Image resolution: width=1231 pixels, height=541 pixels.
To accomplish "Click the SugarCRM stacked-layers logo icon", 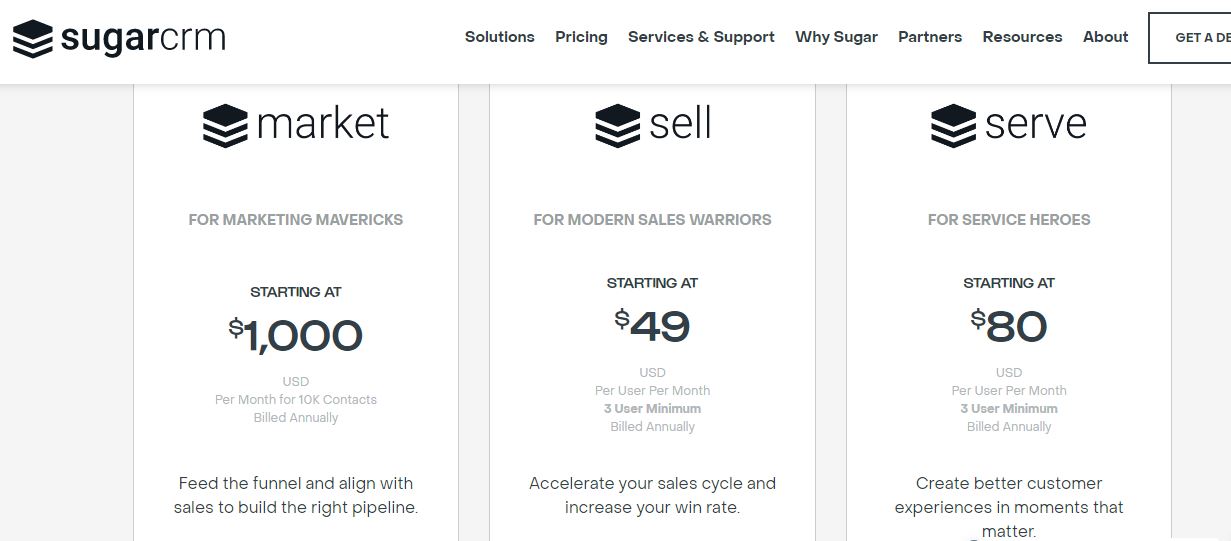I will point(32,39).
